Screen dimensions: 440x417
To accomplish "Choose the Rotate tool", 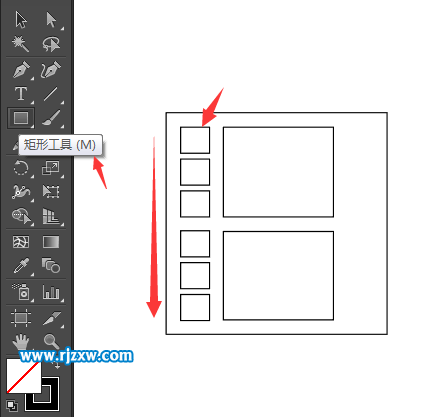I will pos(21,168).
